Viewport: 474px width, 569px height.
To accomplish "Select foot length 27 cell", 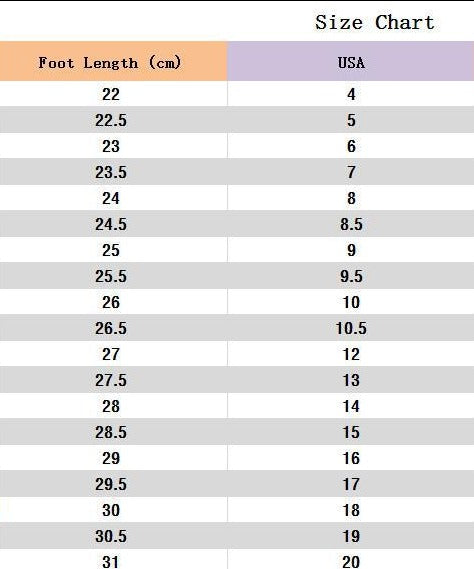I will pos(114,354).
